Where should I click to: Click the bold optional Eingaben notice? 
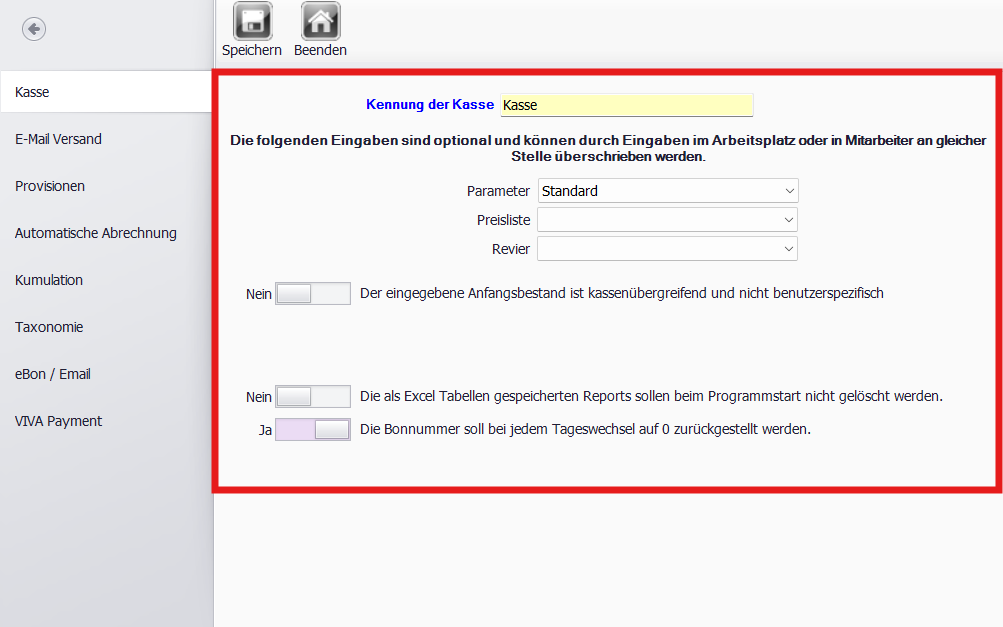coord(608,148)
